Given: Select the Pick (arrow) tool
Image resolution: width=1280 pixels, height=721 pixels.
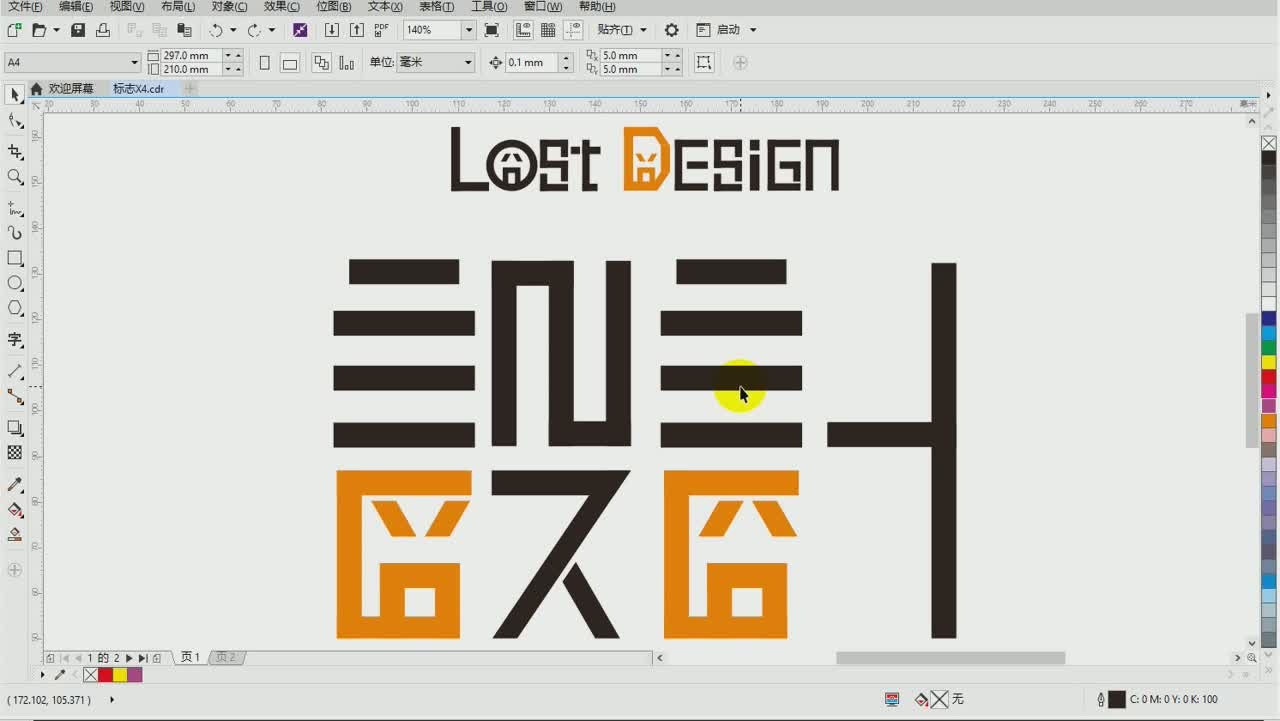Looking at the screenshot, I should coord(15,95).
